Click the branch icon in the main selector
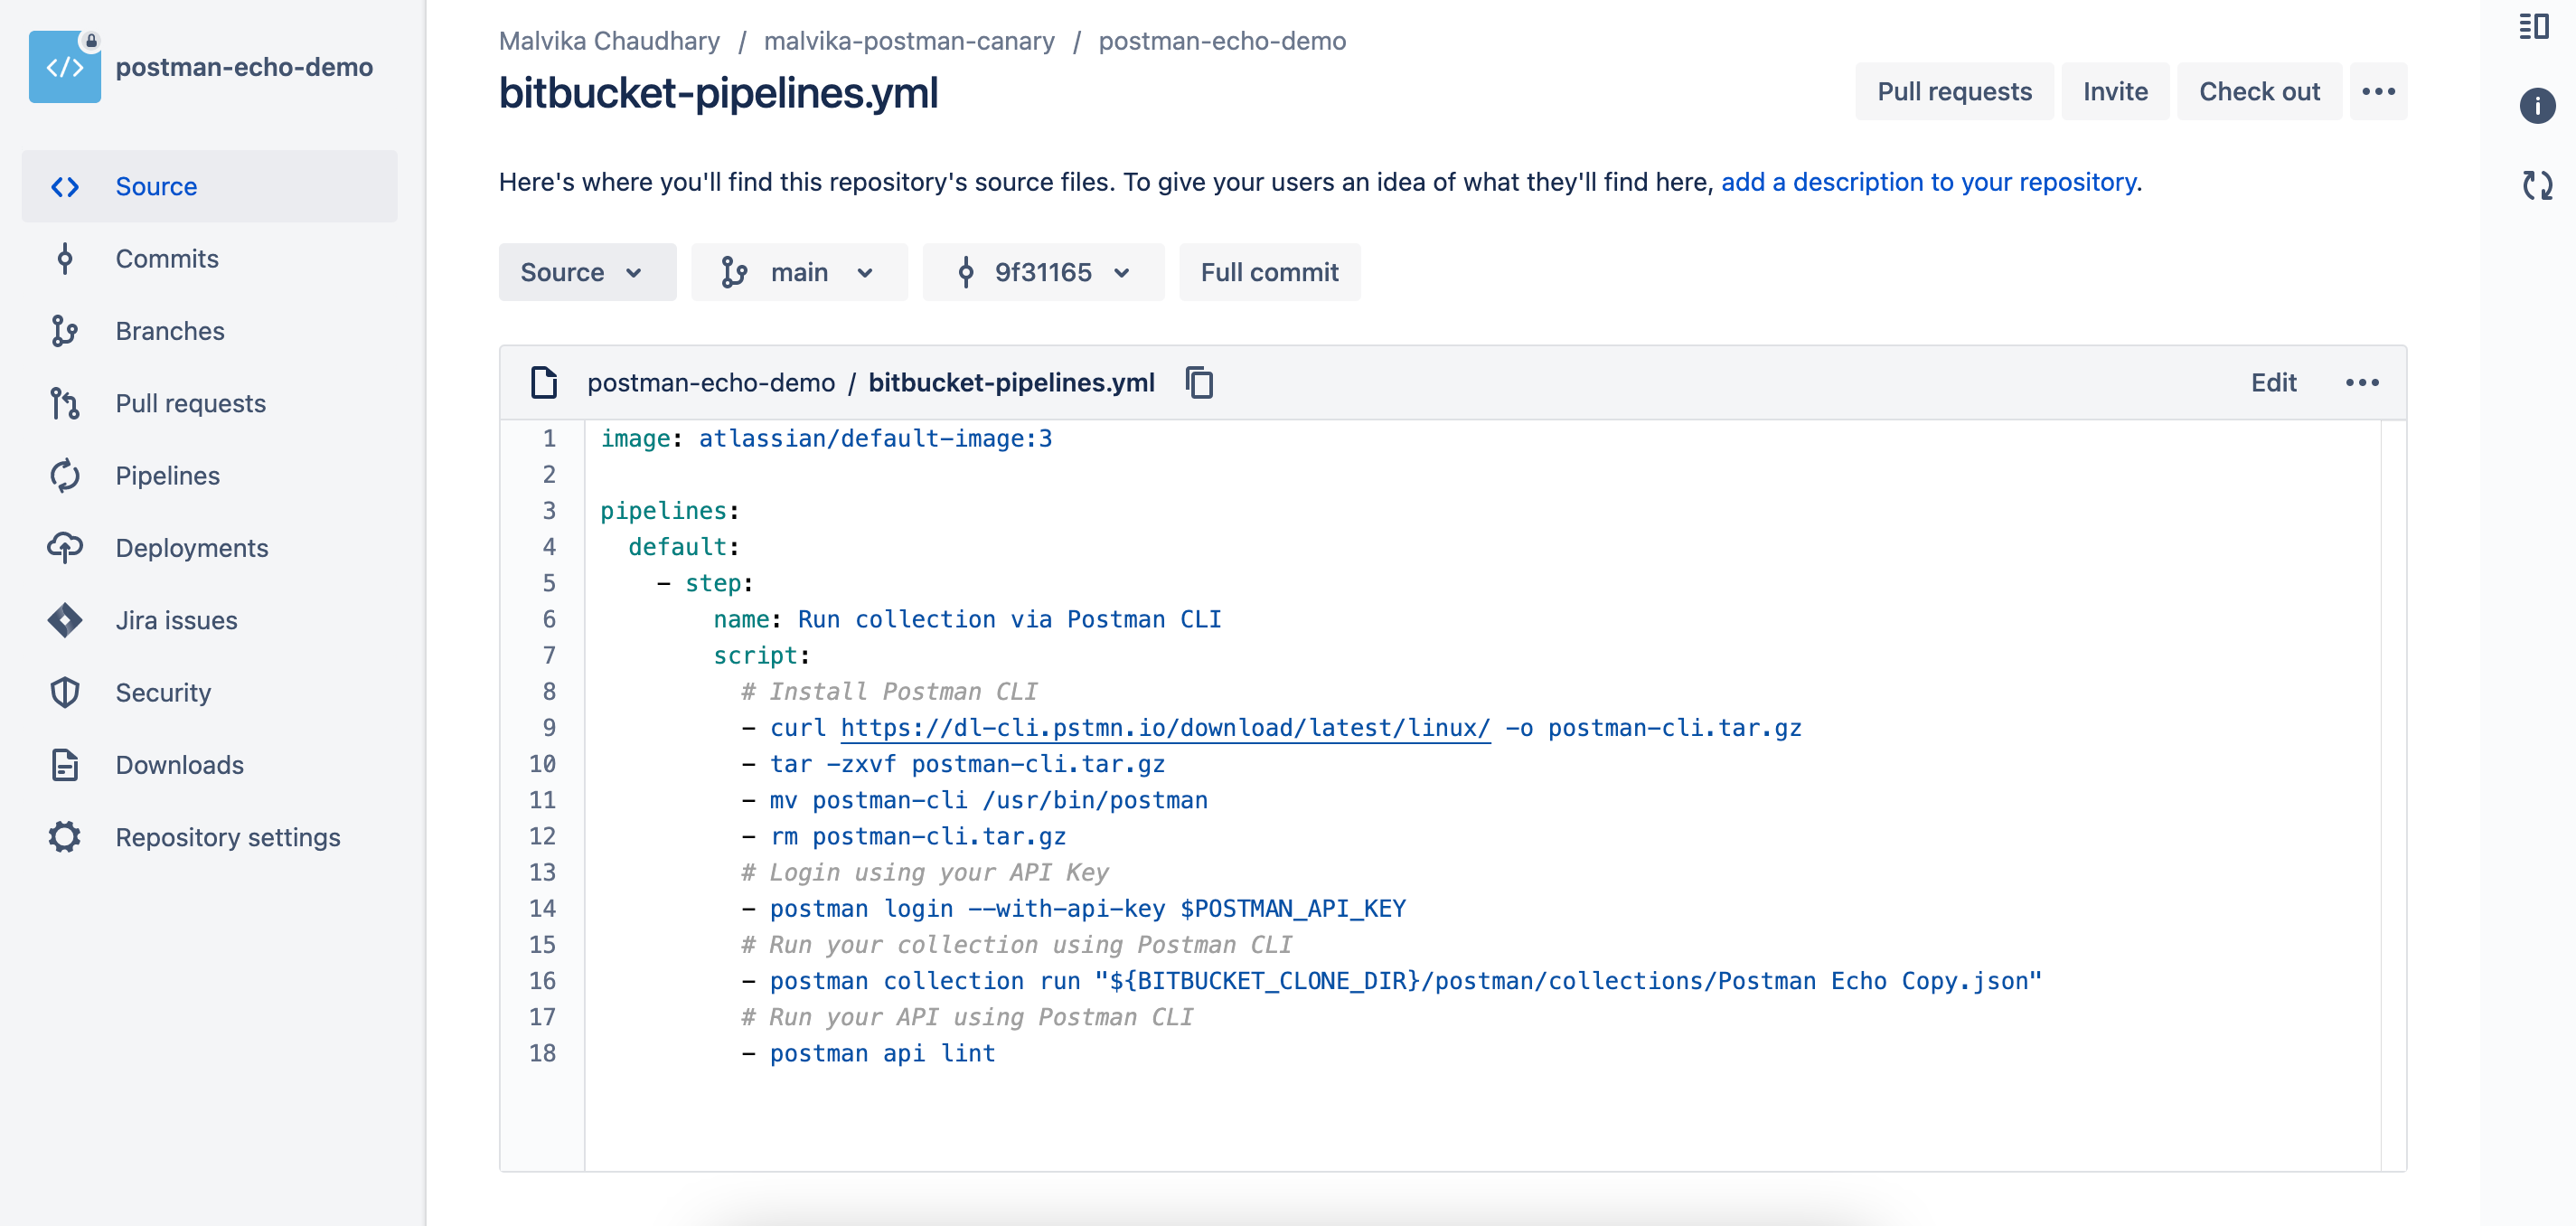2576x1226 pixels. point(734,272)
